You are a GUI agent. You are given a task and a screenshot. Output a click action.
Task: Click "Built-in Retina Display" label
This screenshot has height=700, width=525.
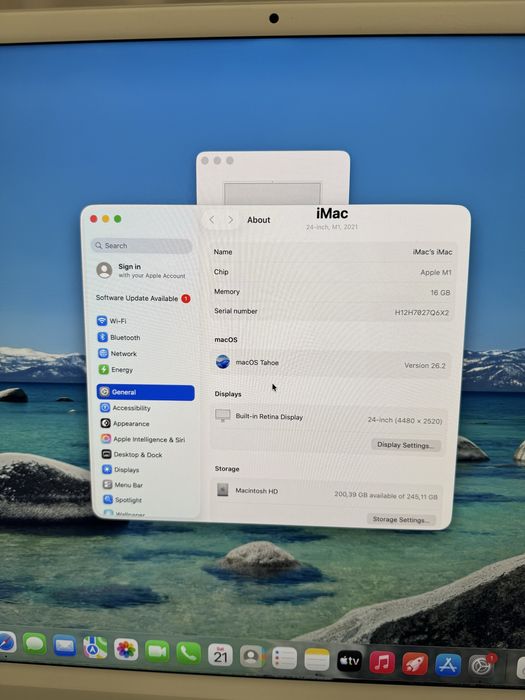click(269, 417)
